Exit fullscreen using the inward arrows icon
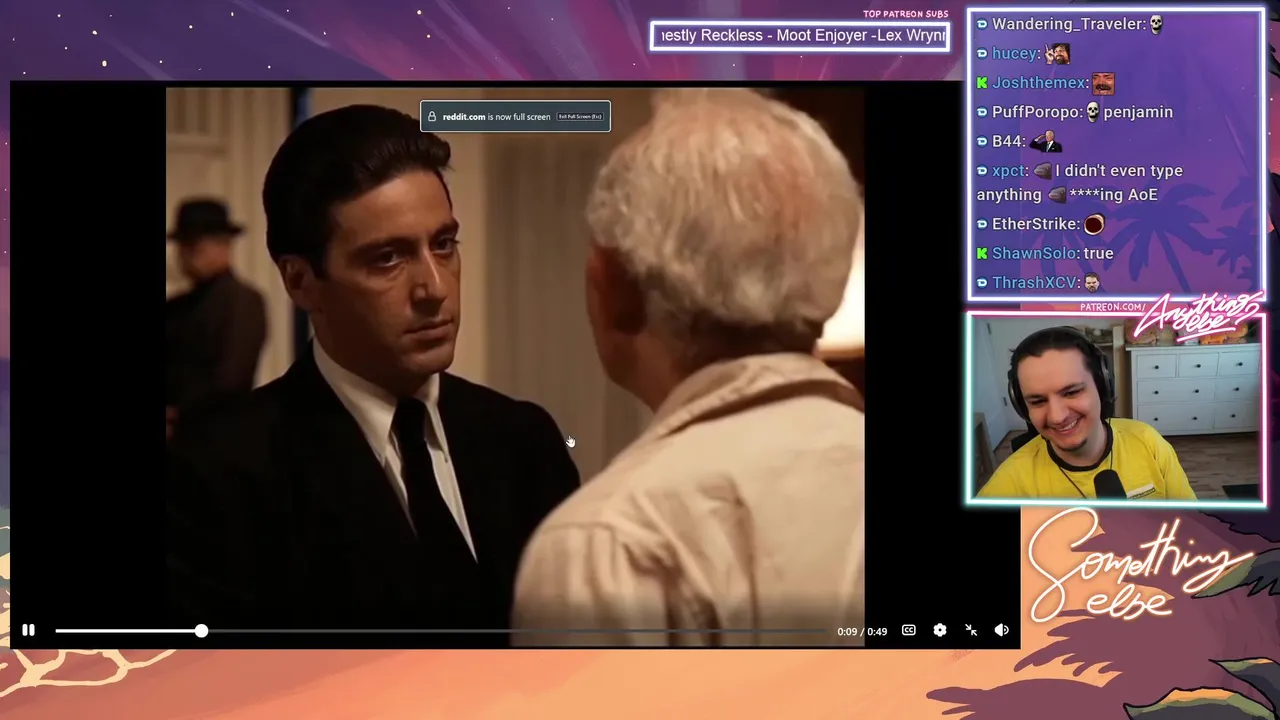1280x720 pixels. coord(970,630)
